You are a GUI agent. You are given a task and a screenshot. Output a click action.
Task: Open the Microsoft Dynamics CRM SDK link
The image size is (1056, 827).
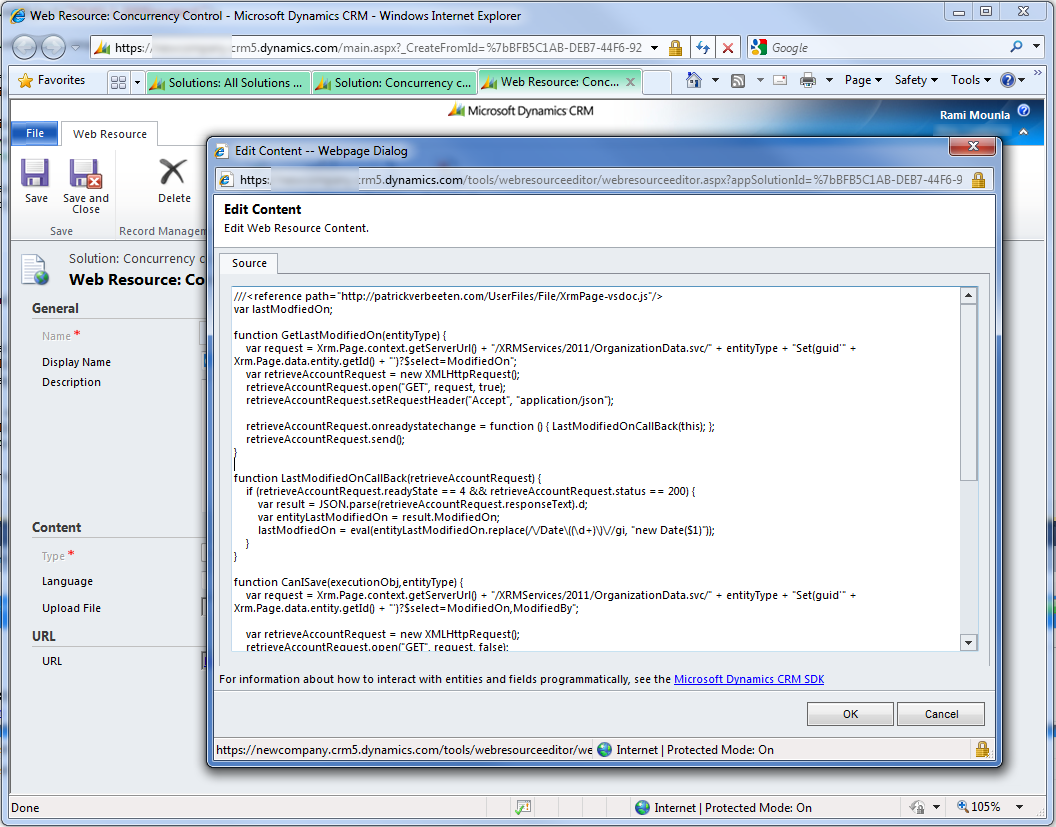coord(749,679)
